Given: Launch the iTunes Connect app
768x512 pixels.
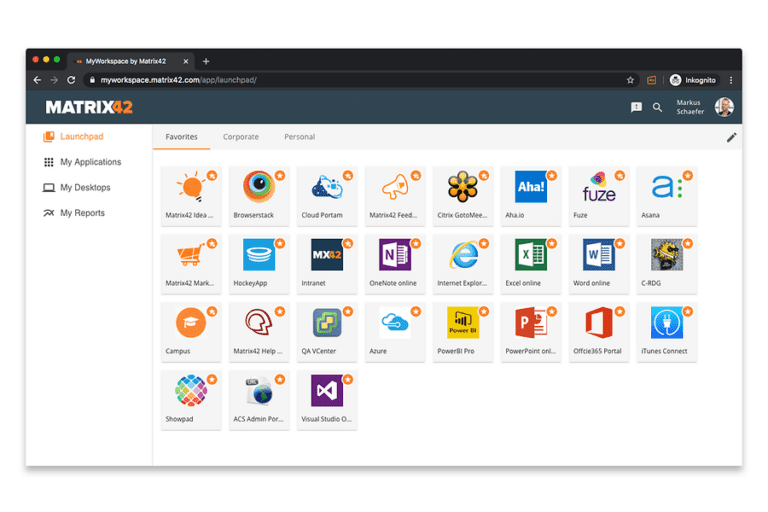Looking at the screenshot, I should 667,332.
